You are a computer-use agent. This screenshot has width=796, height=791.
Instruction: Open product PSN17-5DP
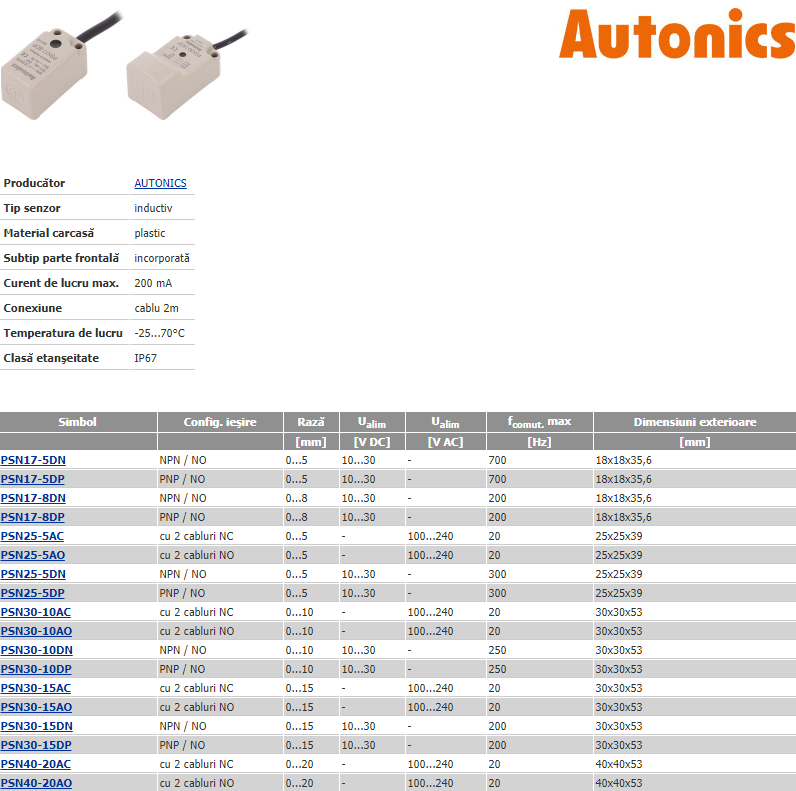point(32,479)
